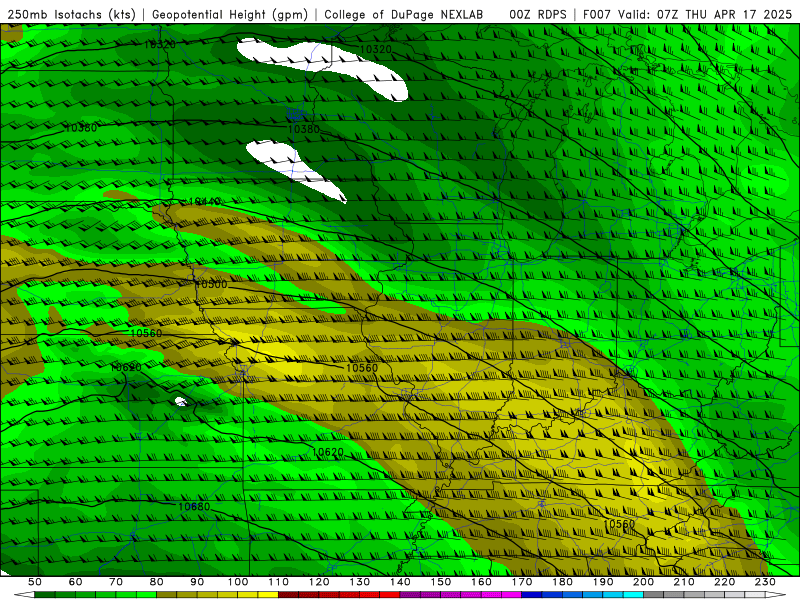Click the legend value 120

tap(319, 582)
